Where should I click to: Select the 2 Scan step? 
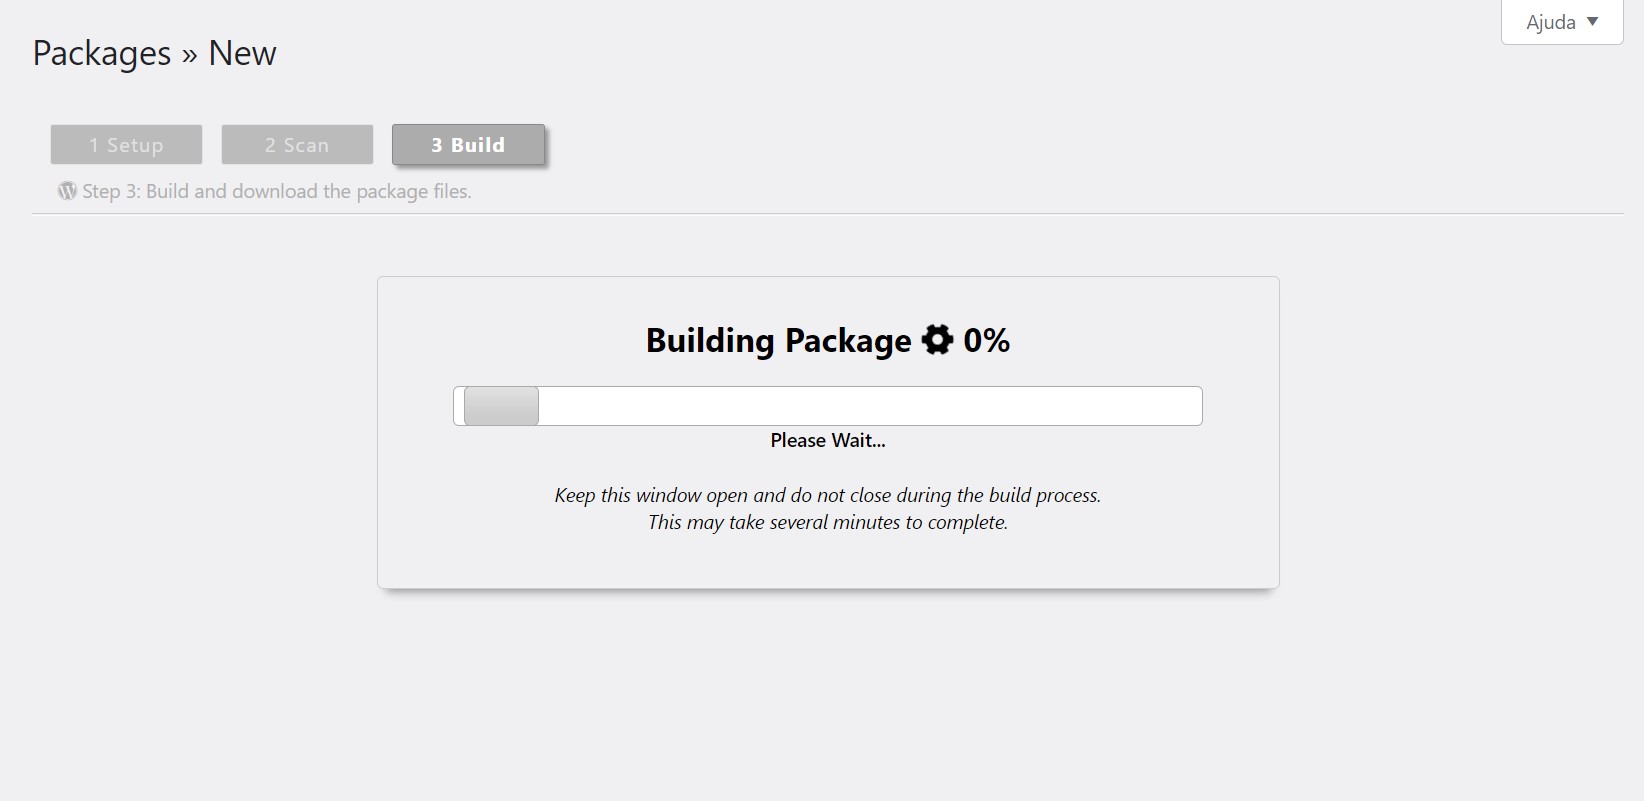(x=297, y=145)
